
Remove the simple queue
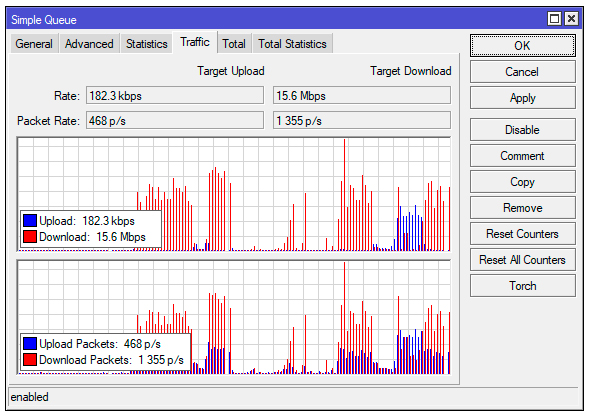click(x=522, y=208)
